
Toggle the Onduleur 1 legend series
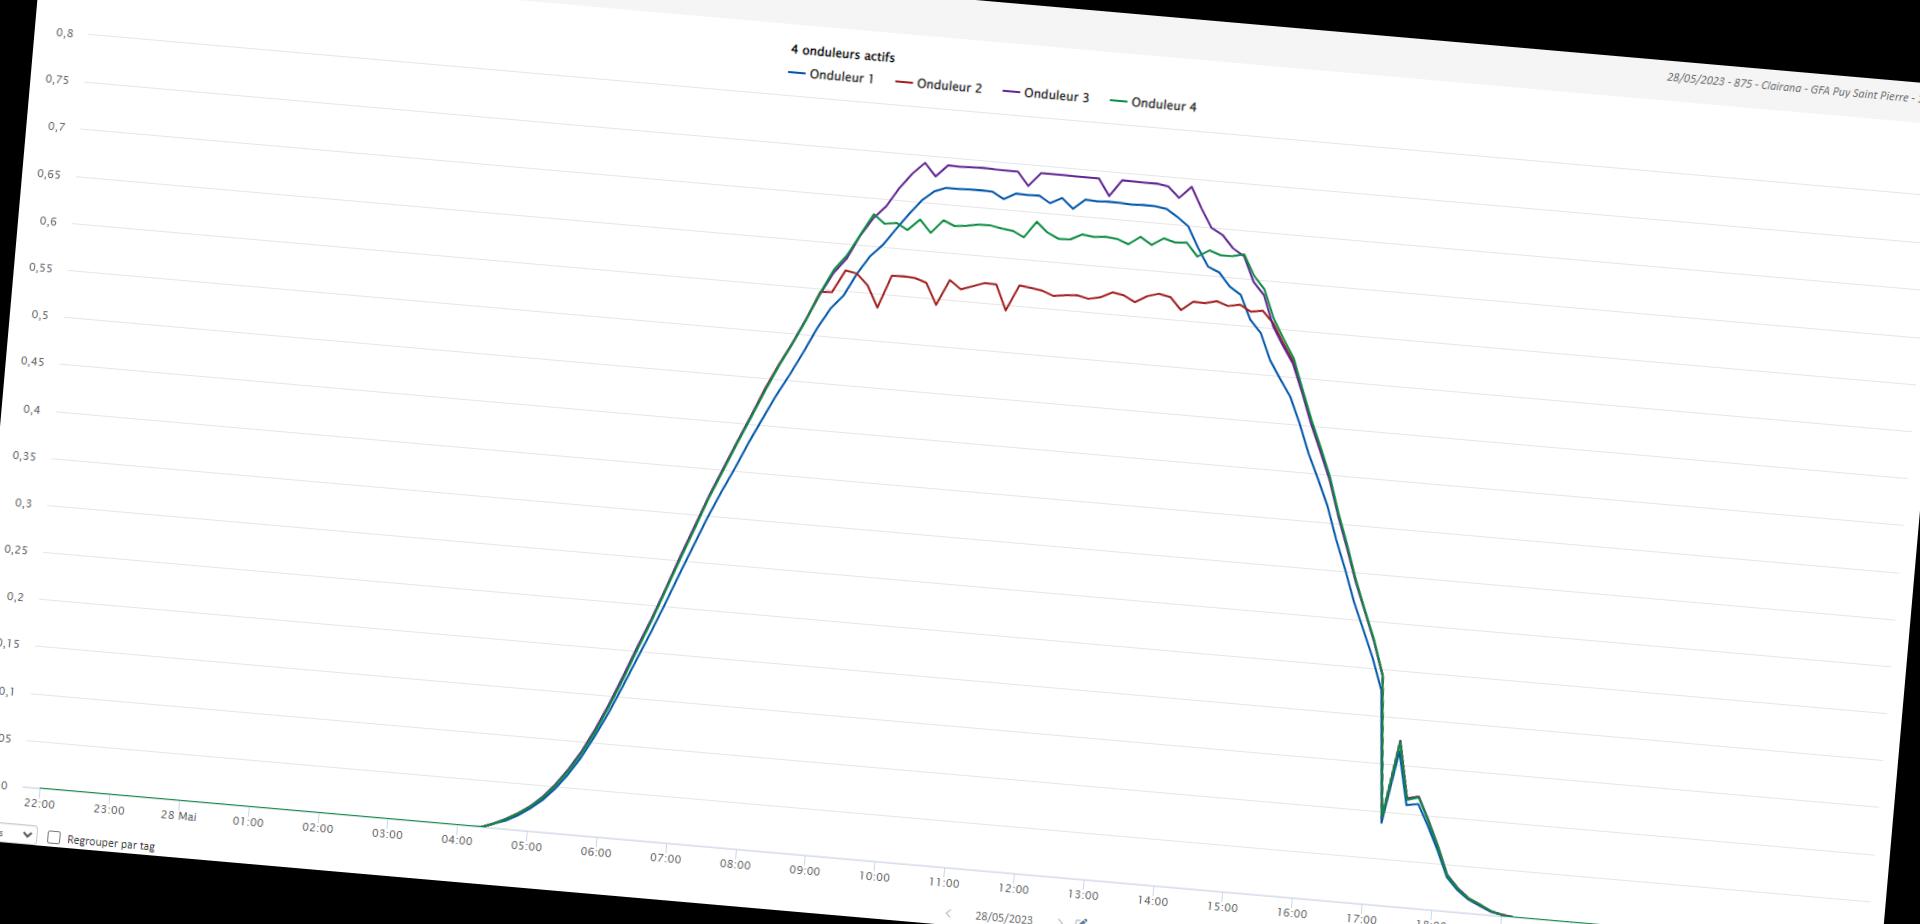click(x=831, y=76)
